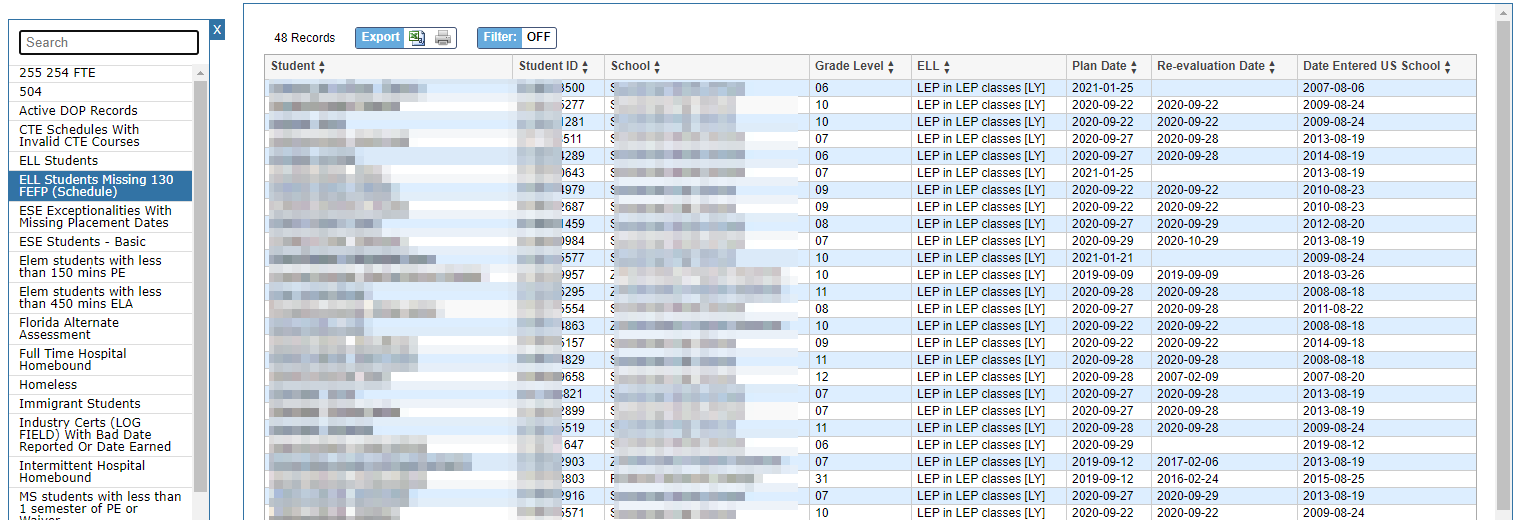Open the 504 report
1521x520 pixels.
(100, 92)
